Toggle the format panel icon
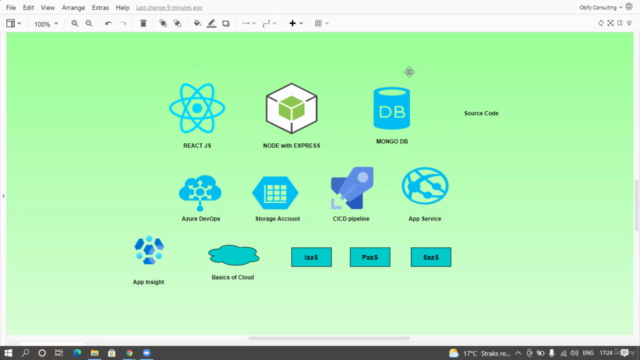 [620, 23]
